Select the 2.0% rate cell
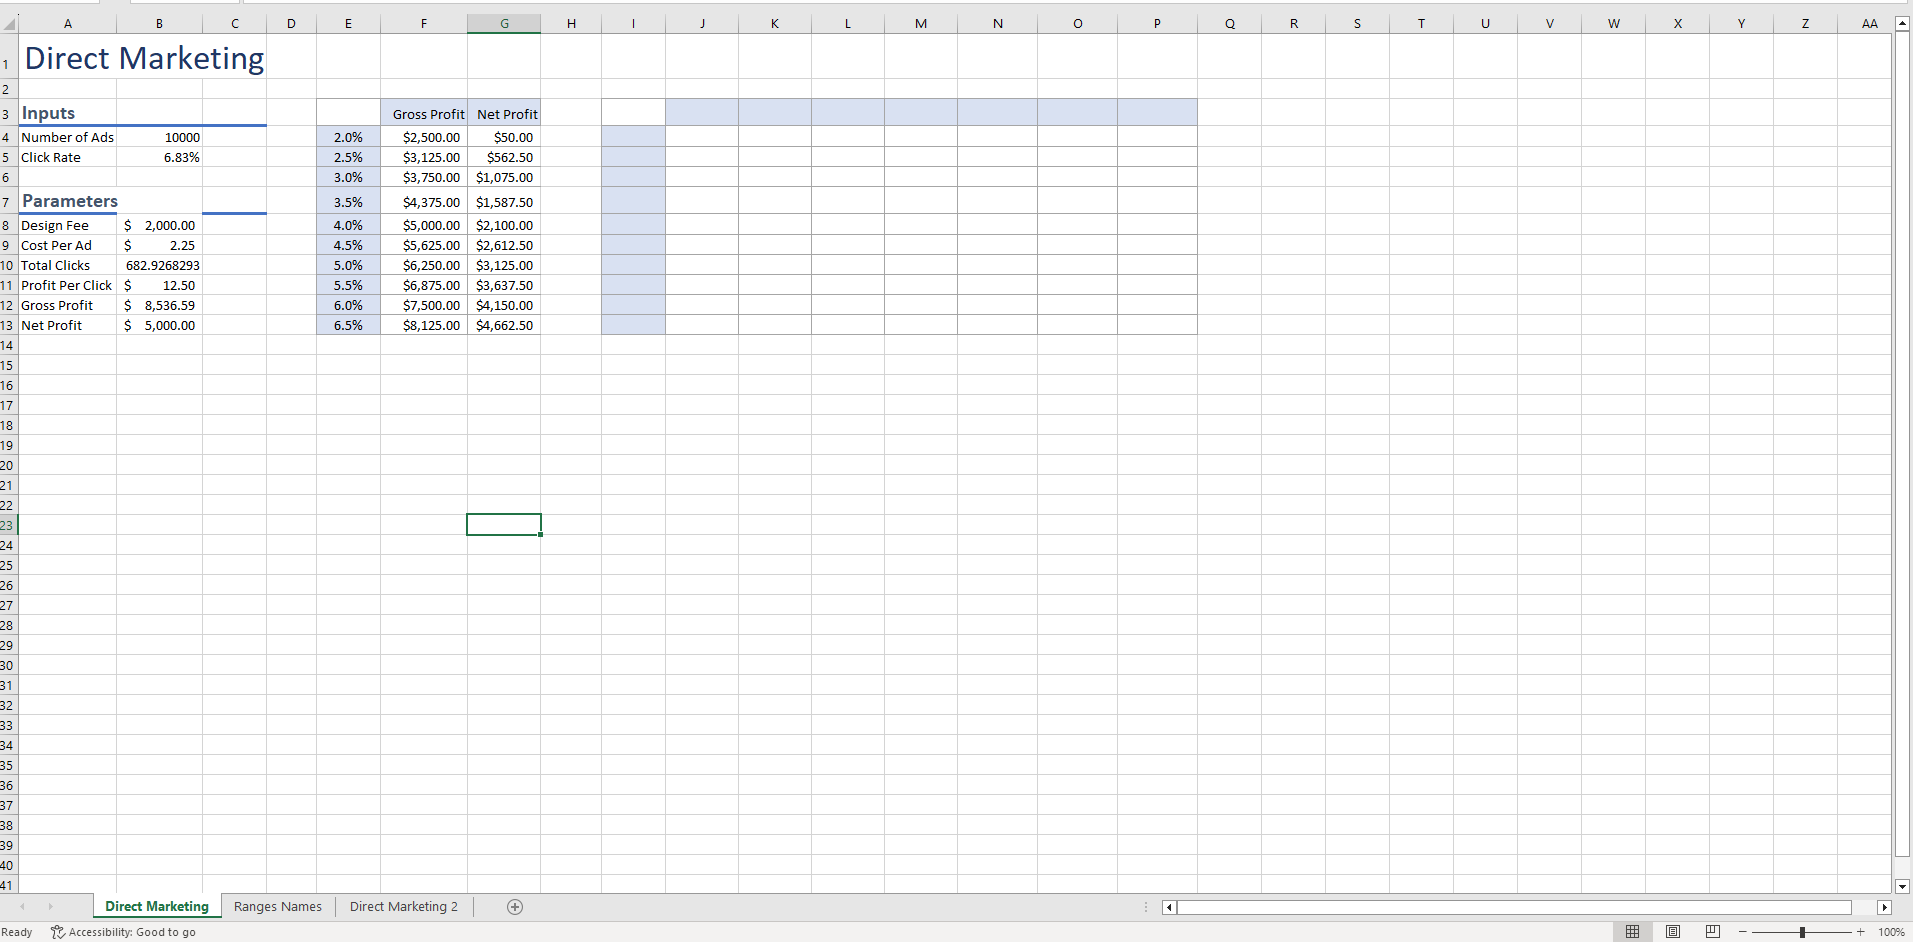The image size is (1913, 942). 348,137
